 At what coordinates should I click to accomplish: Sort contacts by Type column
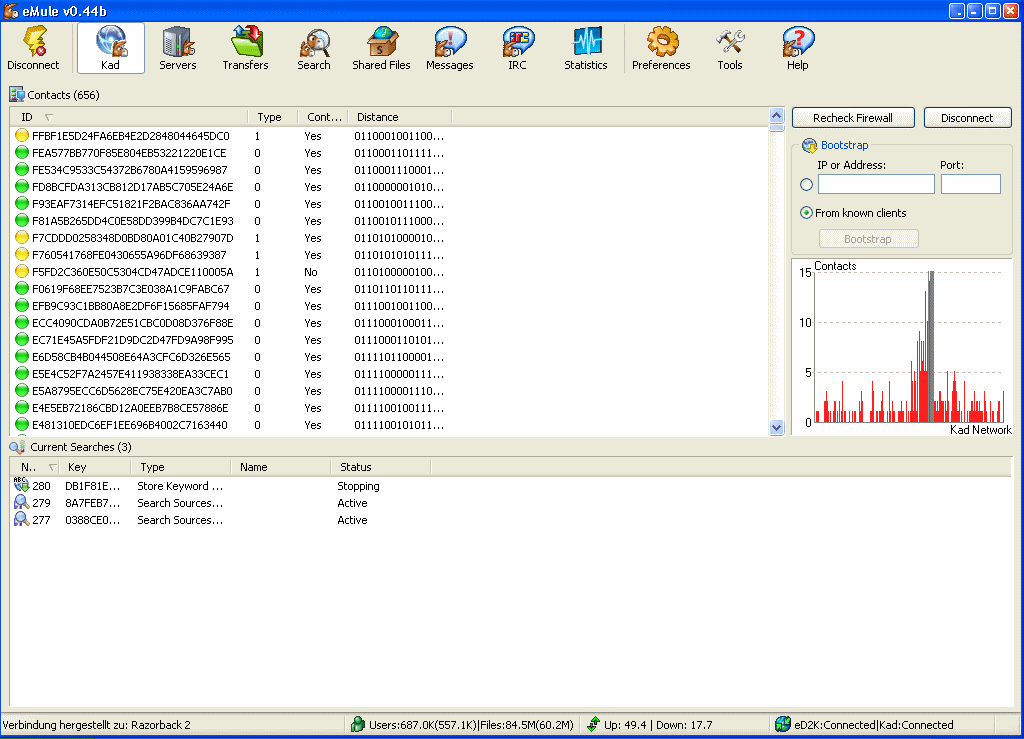(x=273, y=117)
